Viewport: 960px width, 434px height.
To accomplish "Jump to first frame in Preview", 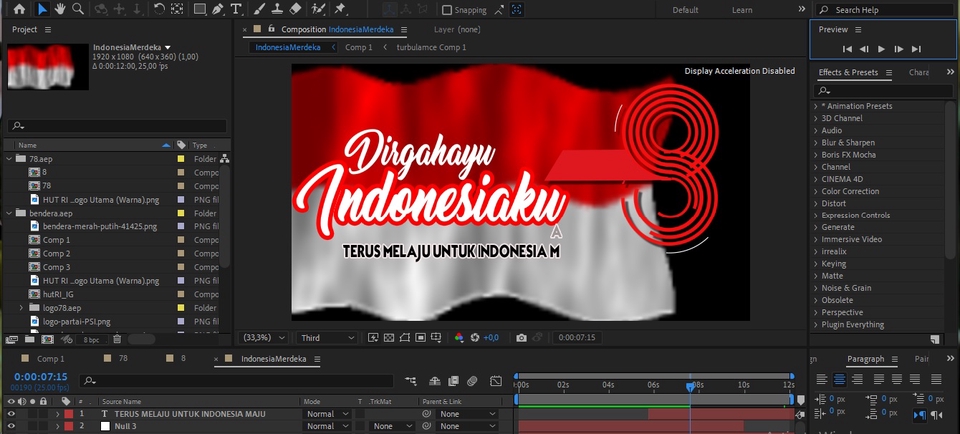I will pos(847,49).
